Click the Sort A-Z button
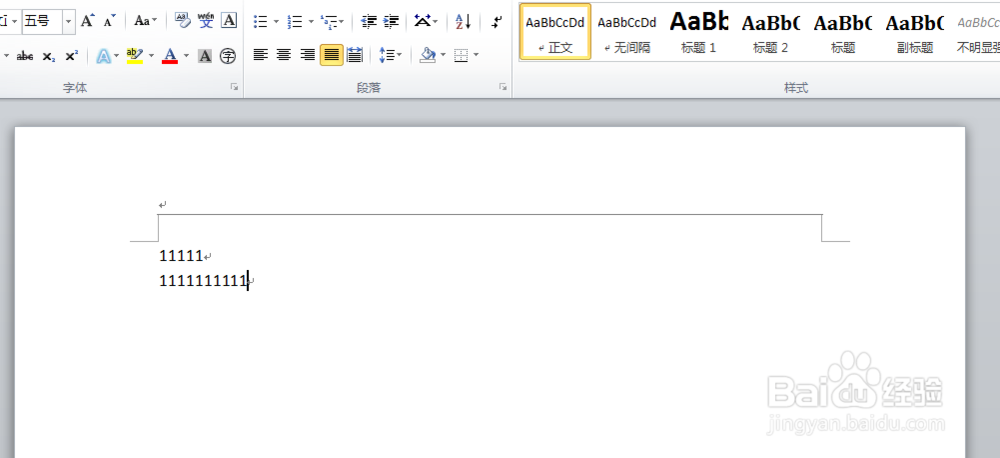The image size is (1000, 458). (464, 22)
